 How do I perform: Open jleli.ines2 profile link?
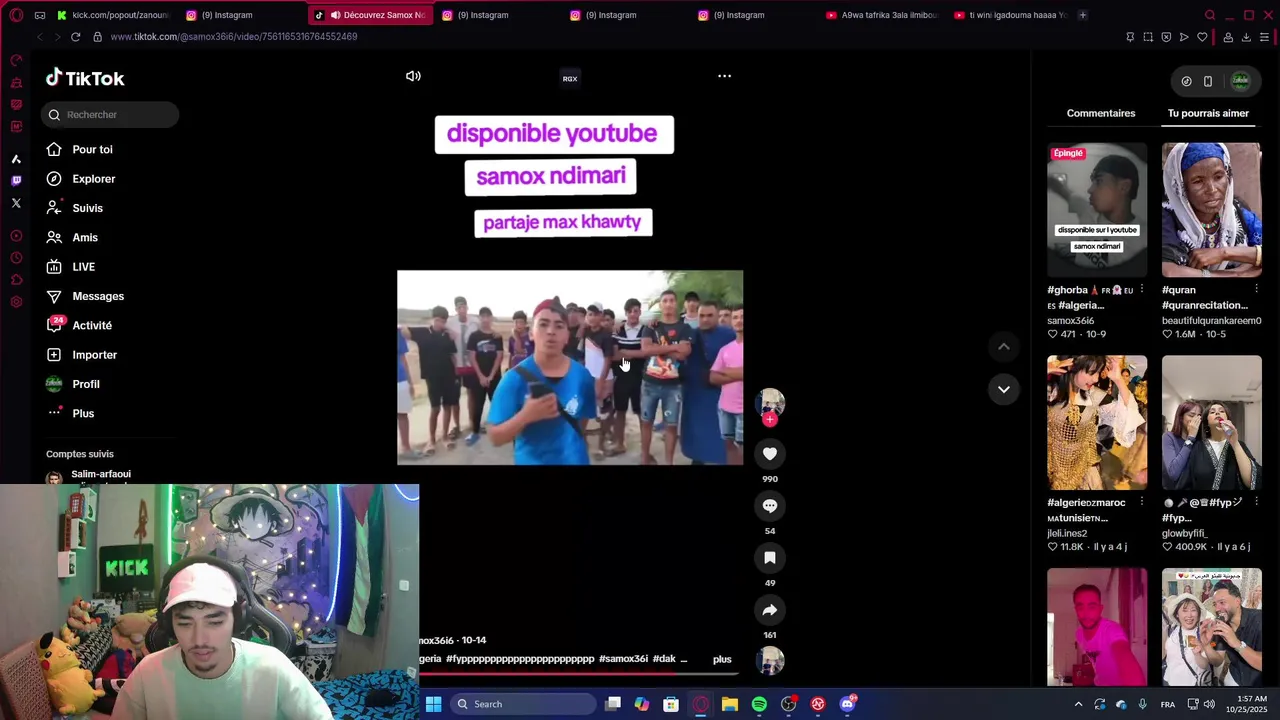(1067, 534)
